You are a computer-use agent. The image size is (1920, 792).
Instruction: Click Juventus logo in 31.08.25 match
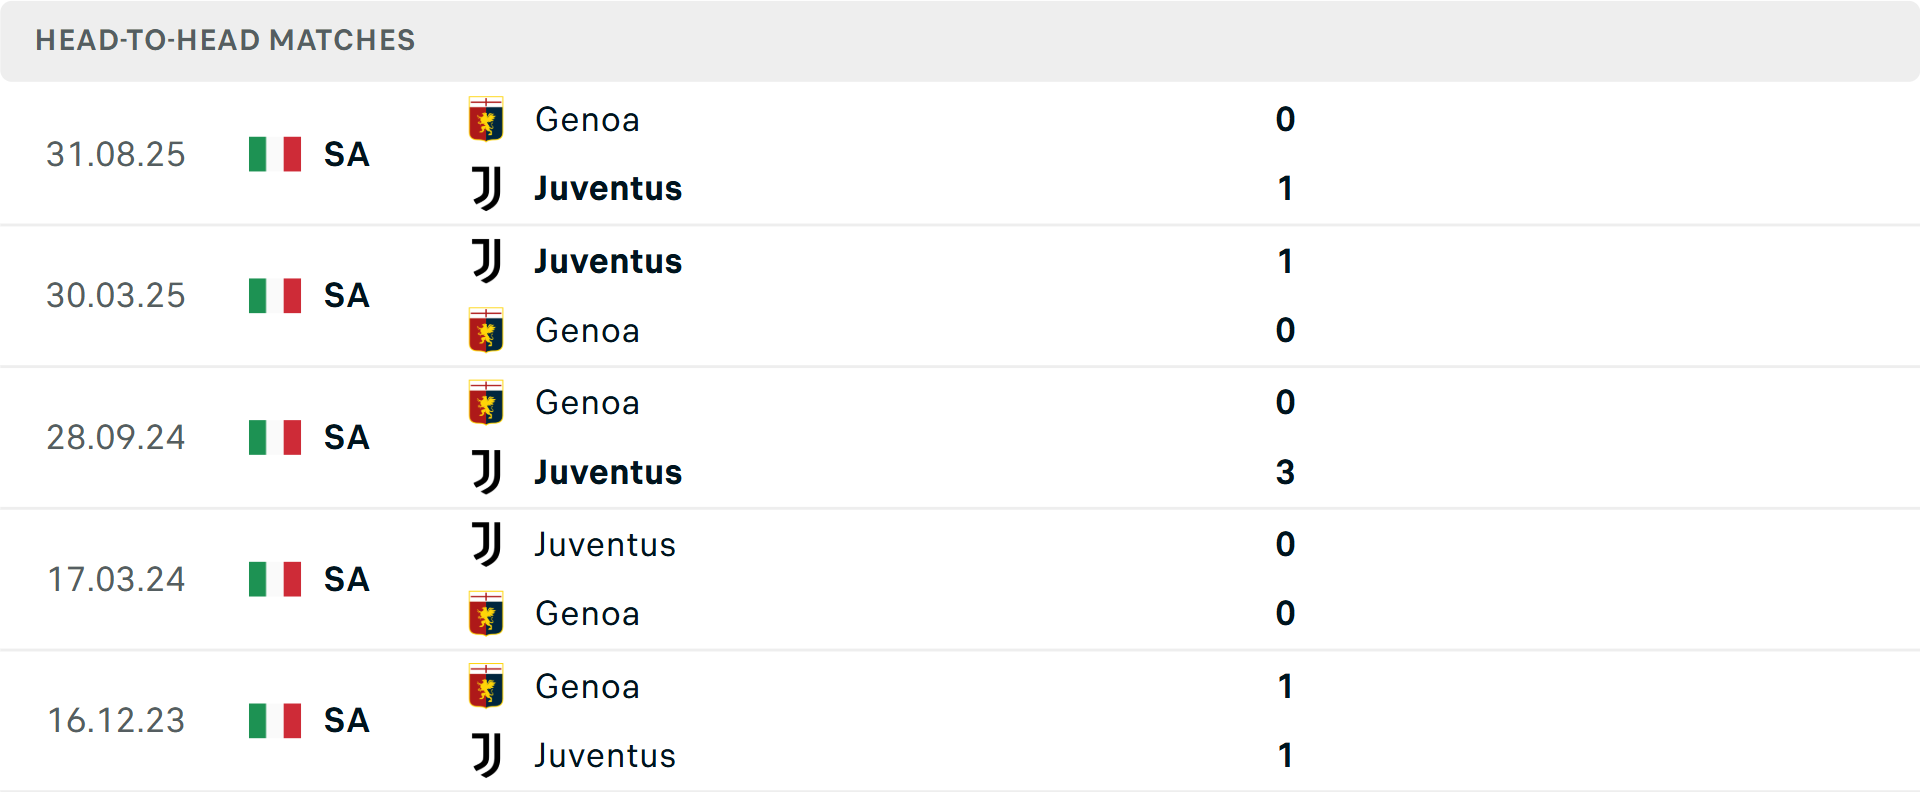(x=486, y=188)
